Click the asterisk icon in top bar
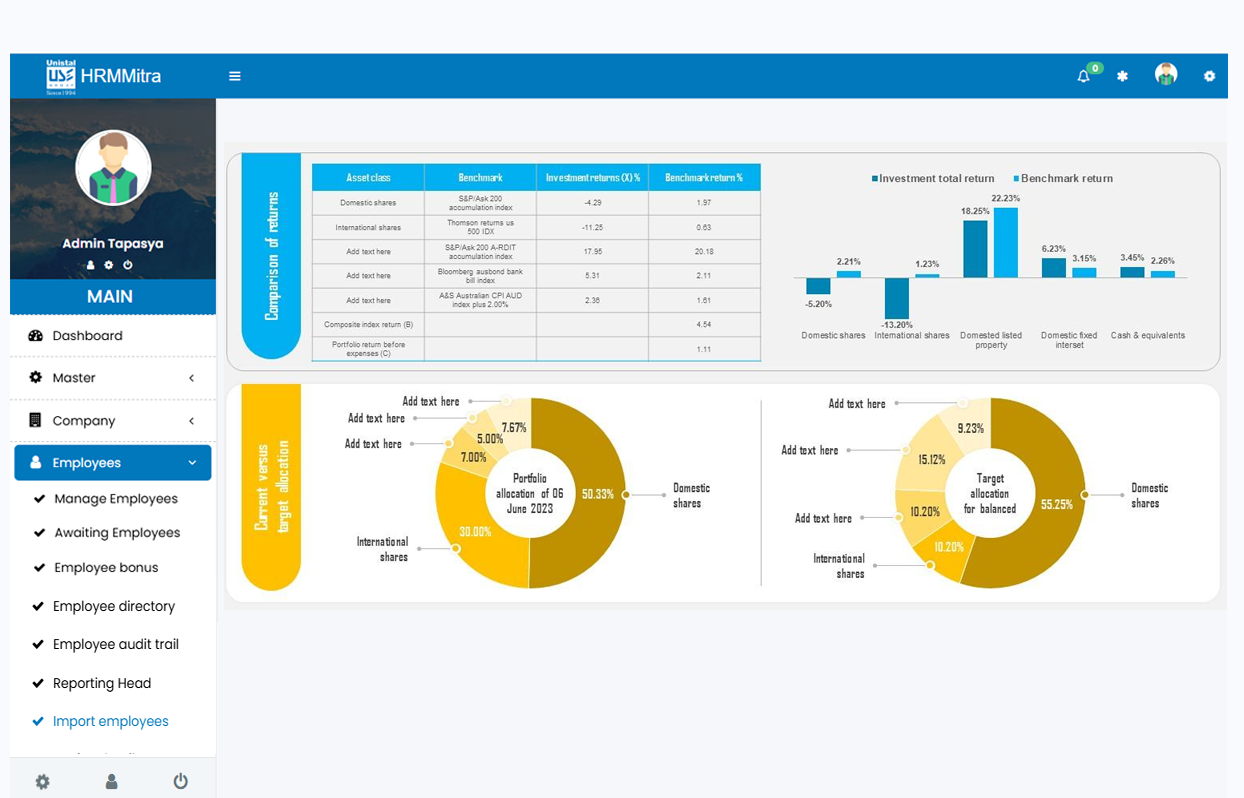1244x798 pixels. click(1122, 76)
